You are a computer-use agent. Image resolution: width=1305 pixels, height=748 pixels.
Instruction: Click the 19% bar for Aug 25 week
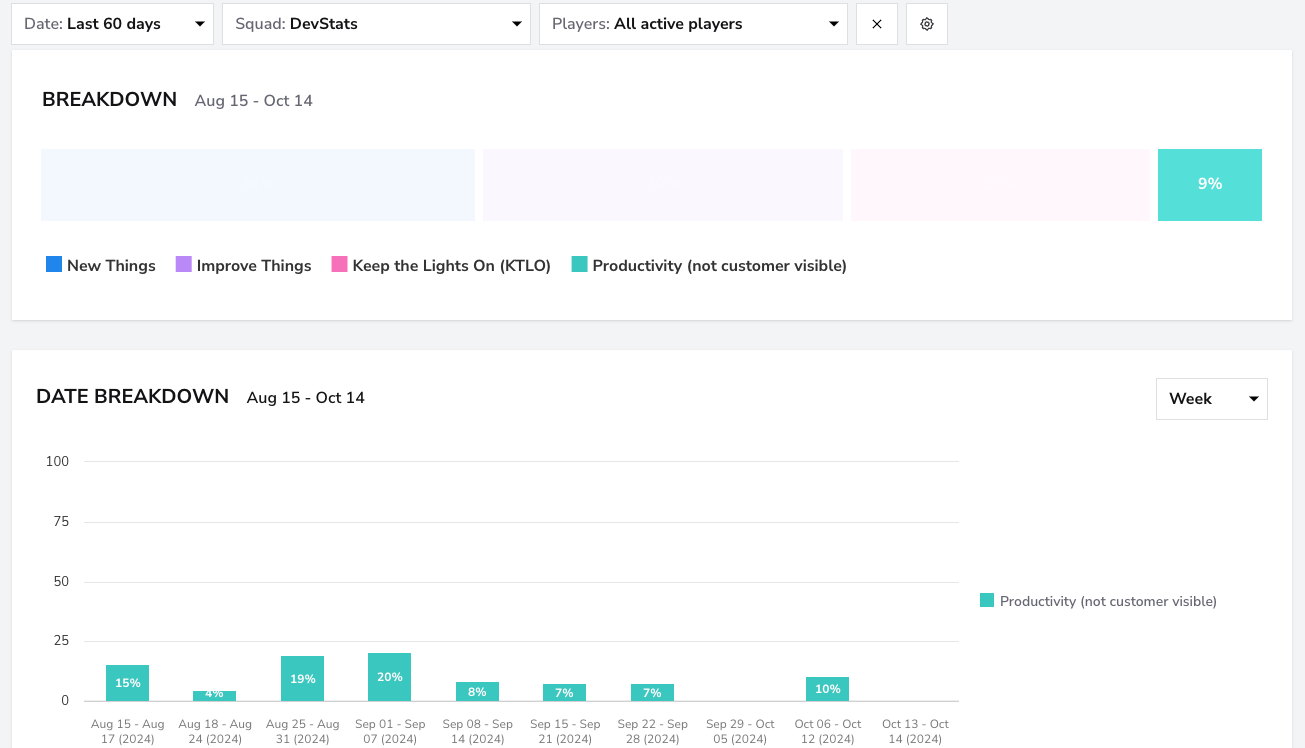click(302, 678)
